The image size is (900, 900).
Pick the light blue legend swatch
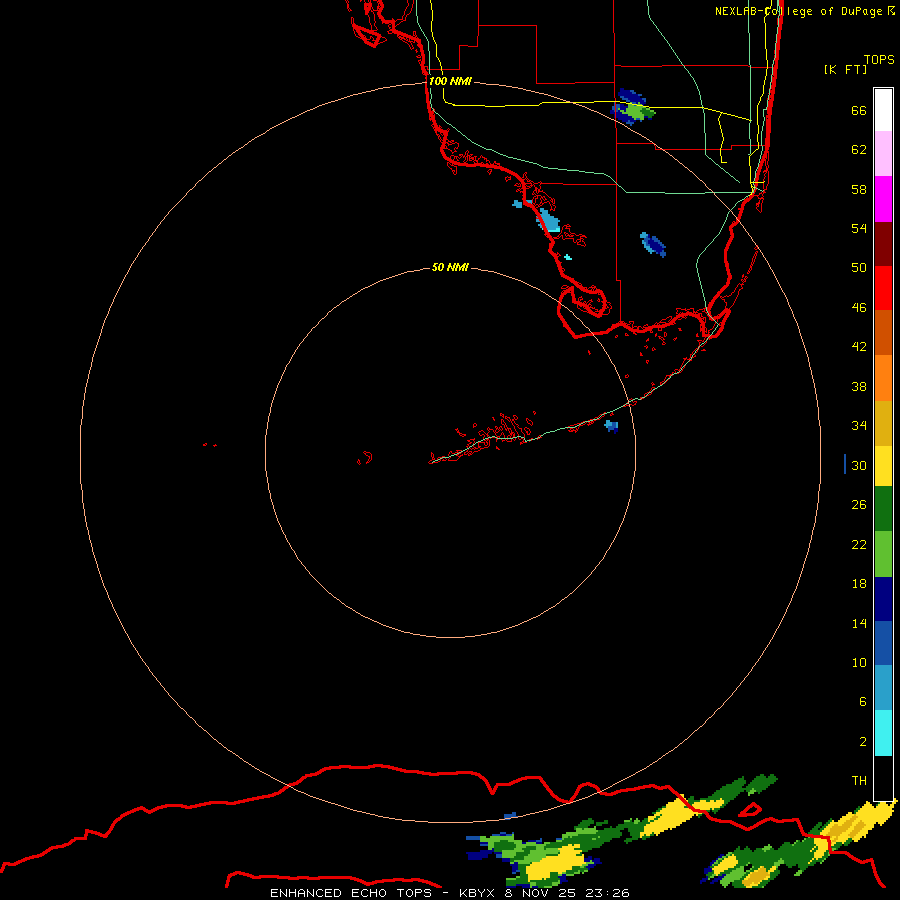(883, 688)
